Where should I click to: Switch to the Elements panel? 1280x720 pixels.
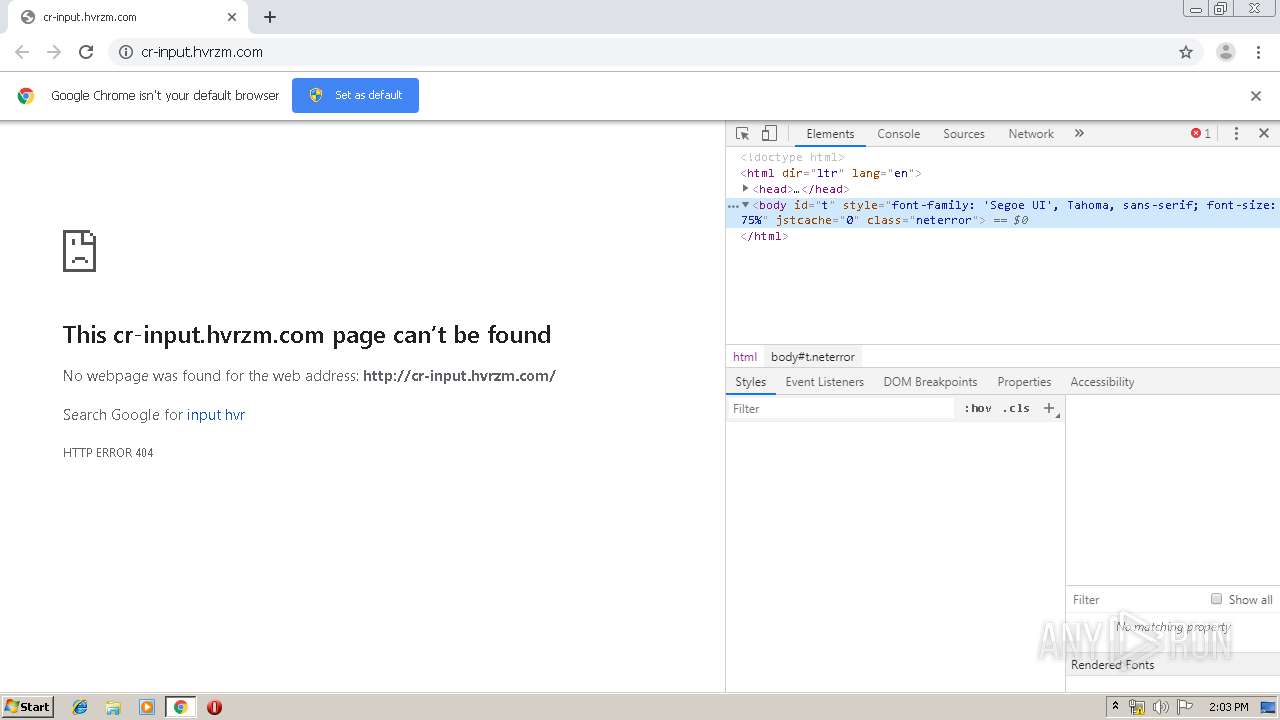point(830,133)
